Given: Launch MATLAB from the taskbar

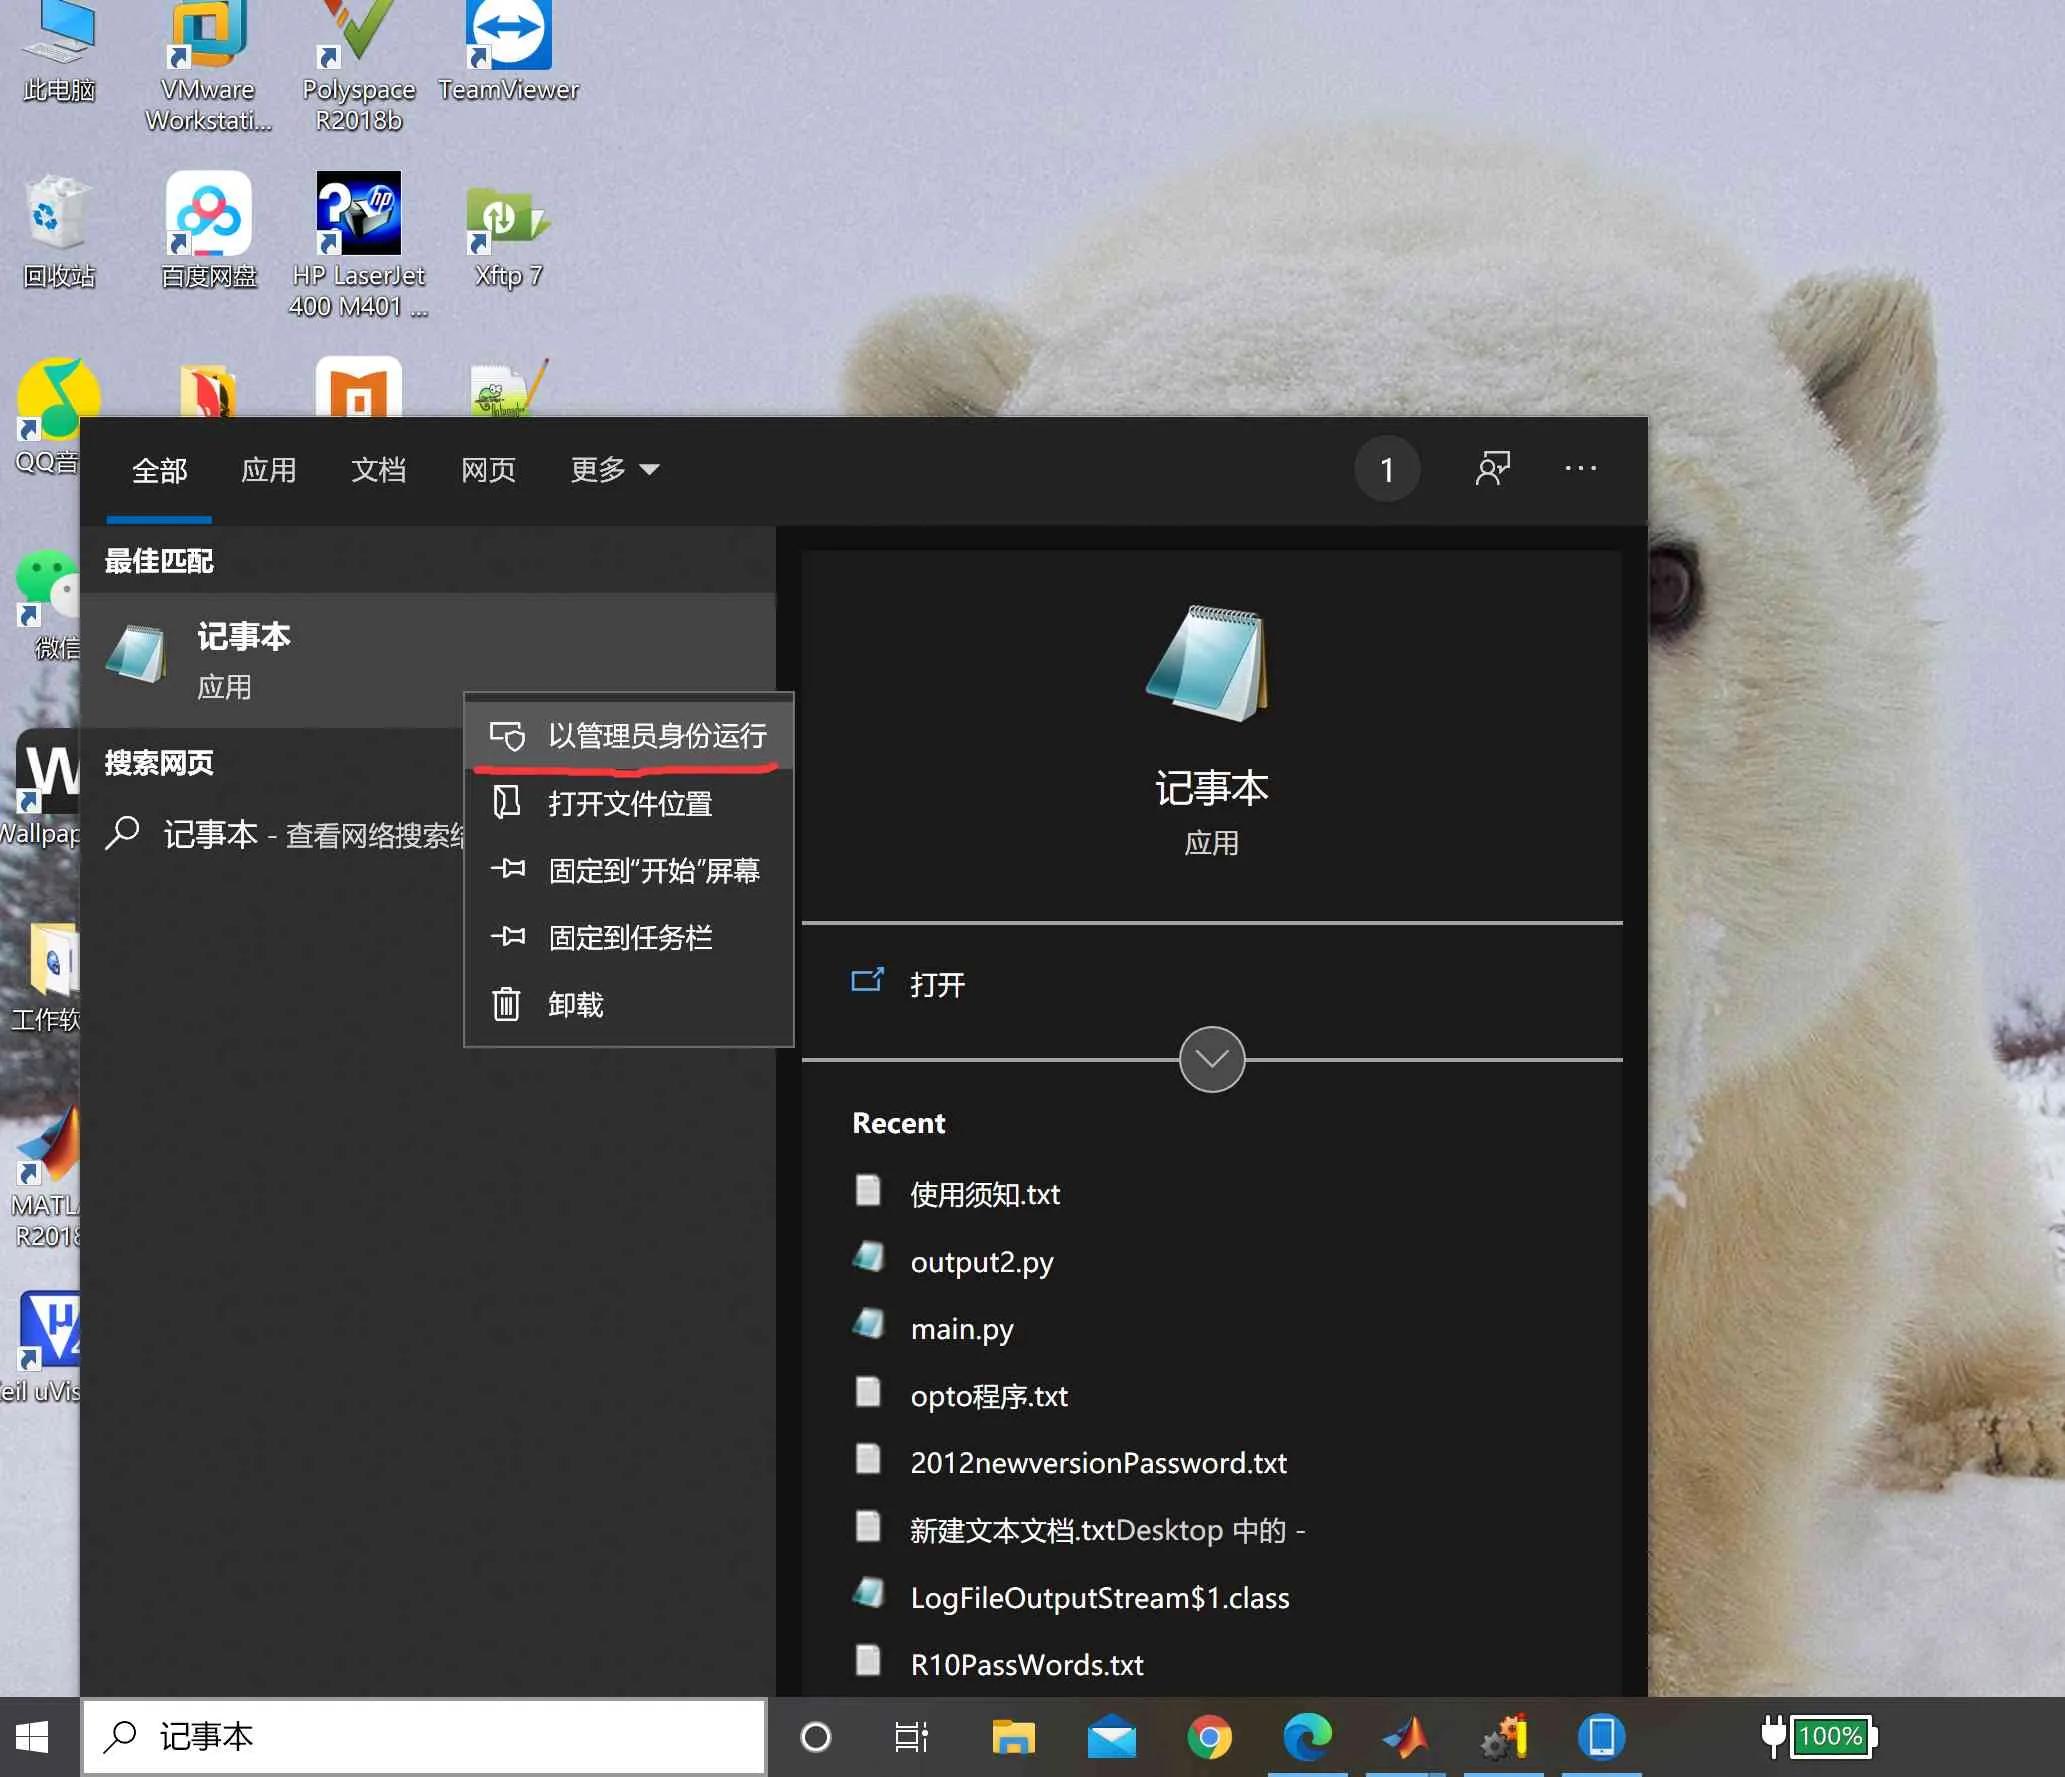Looking at the screenshot, I should point(1405,1737).
